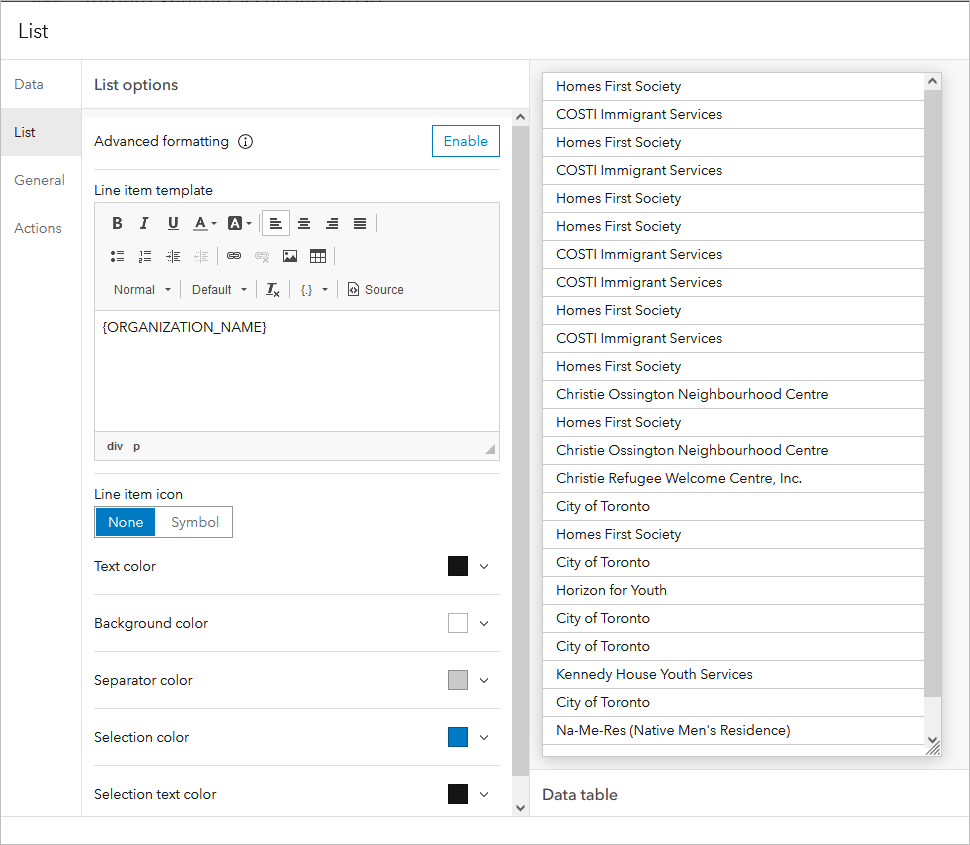Click the black Text color swatch

(x=458, y=566)
